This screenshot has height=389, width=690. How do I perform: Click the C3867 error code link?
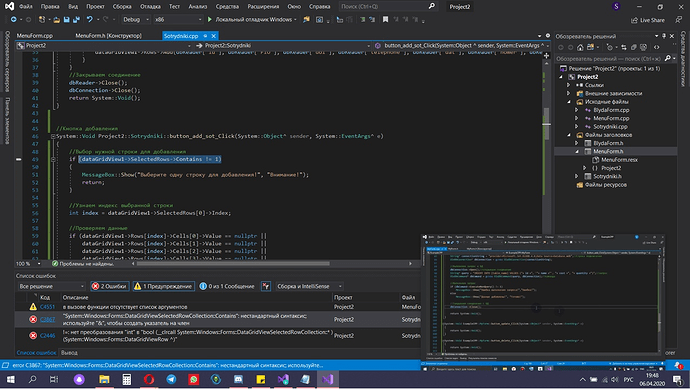[x=48, y=319]
